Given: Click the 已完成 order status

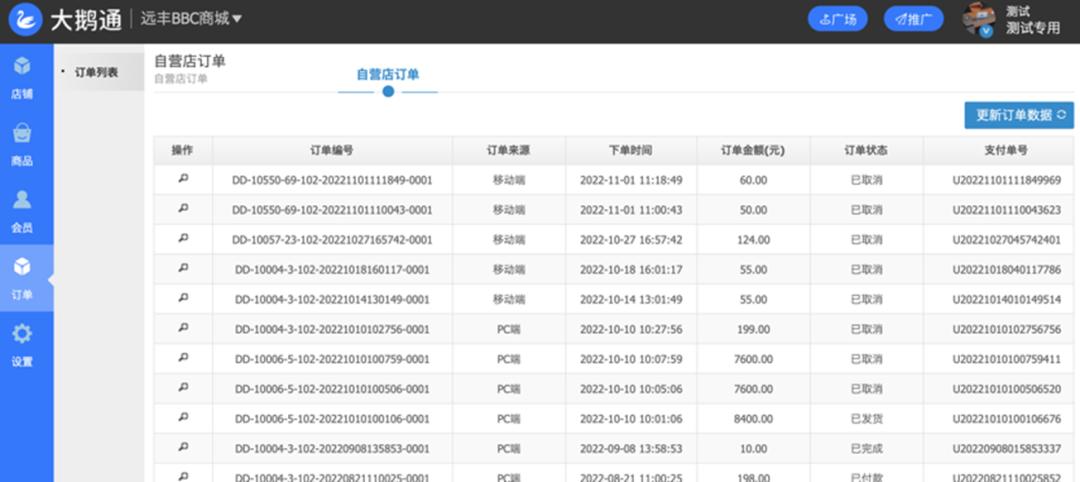Looking at the screenshot, I should tap(866, 449).
